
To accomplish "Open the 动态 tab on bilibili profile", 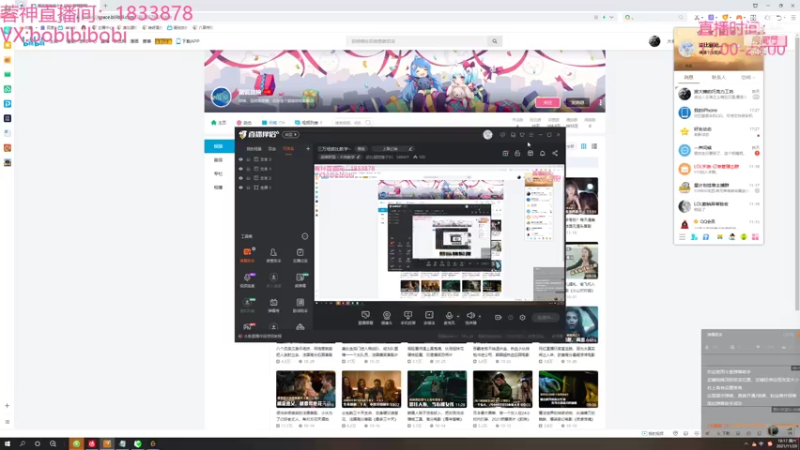I will [244, 122].
